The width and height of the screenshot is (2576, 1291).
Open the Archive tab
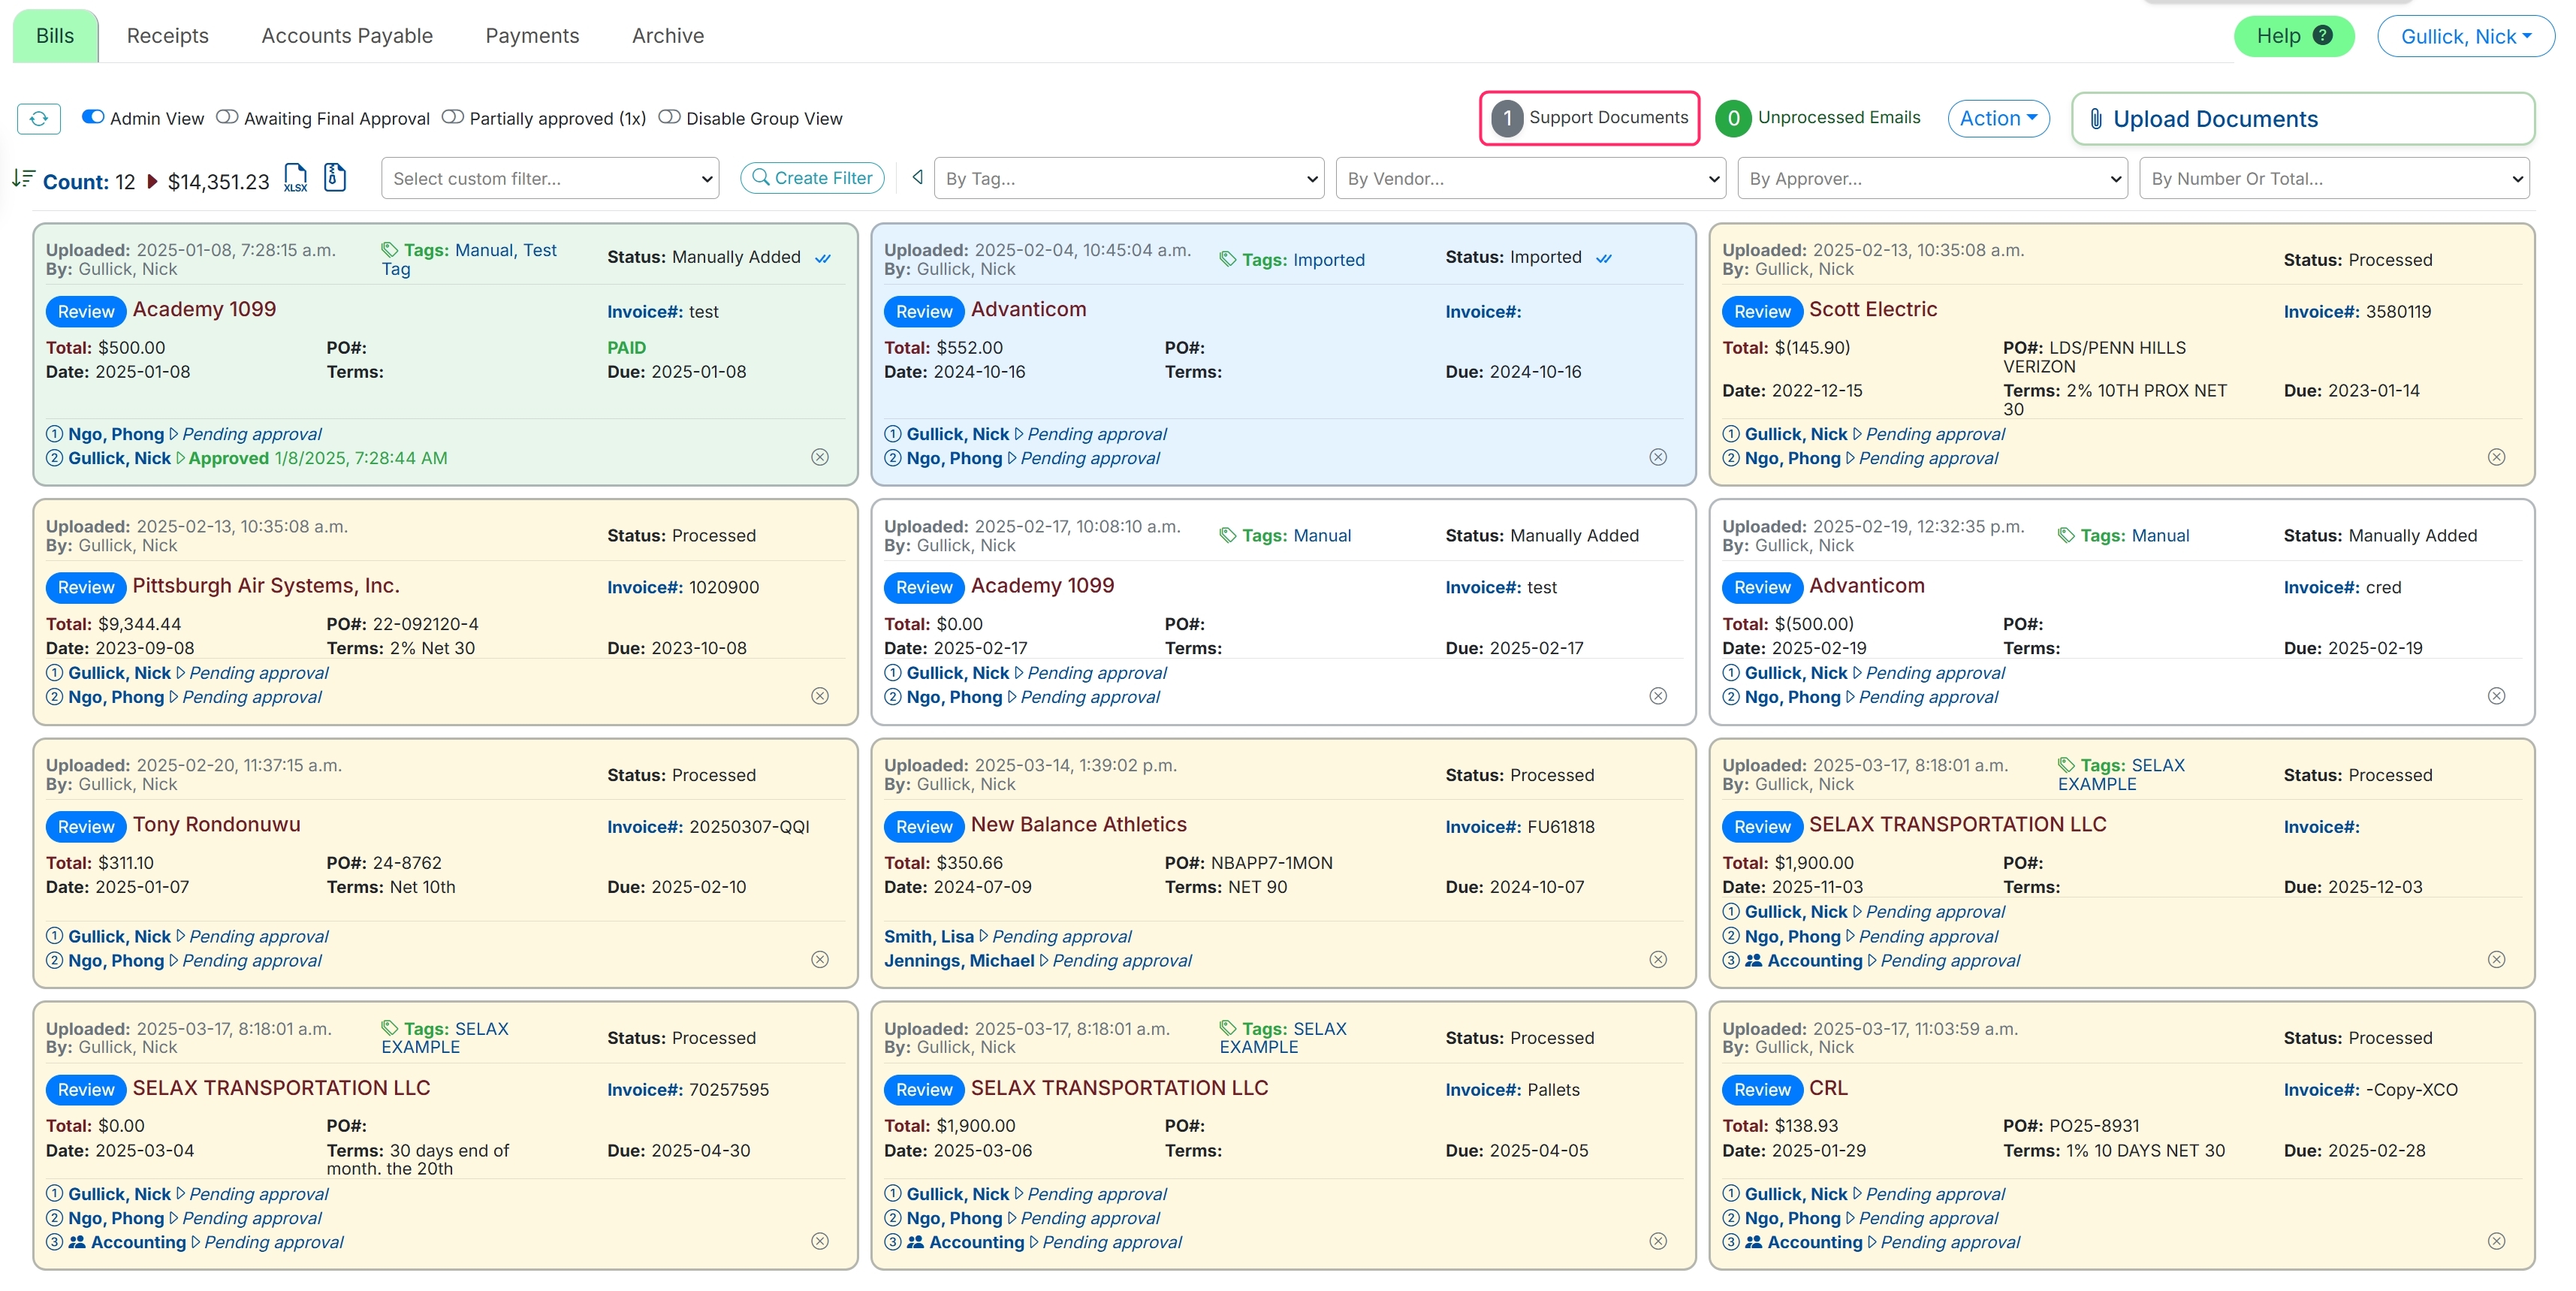coord(668,36)
